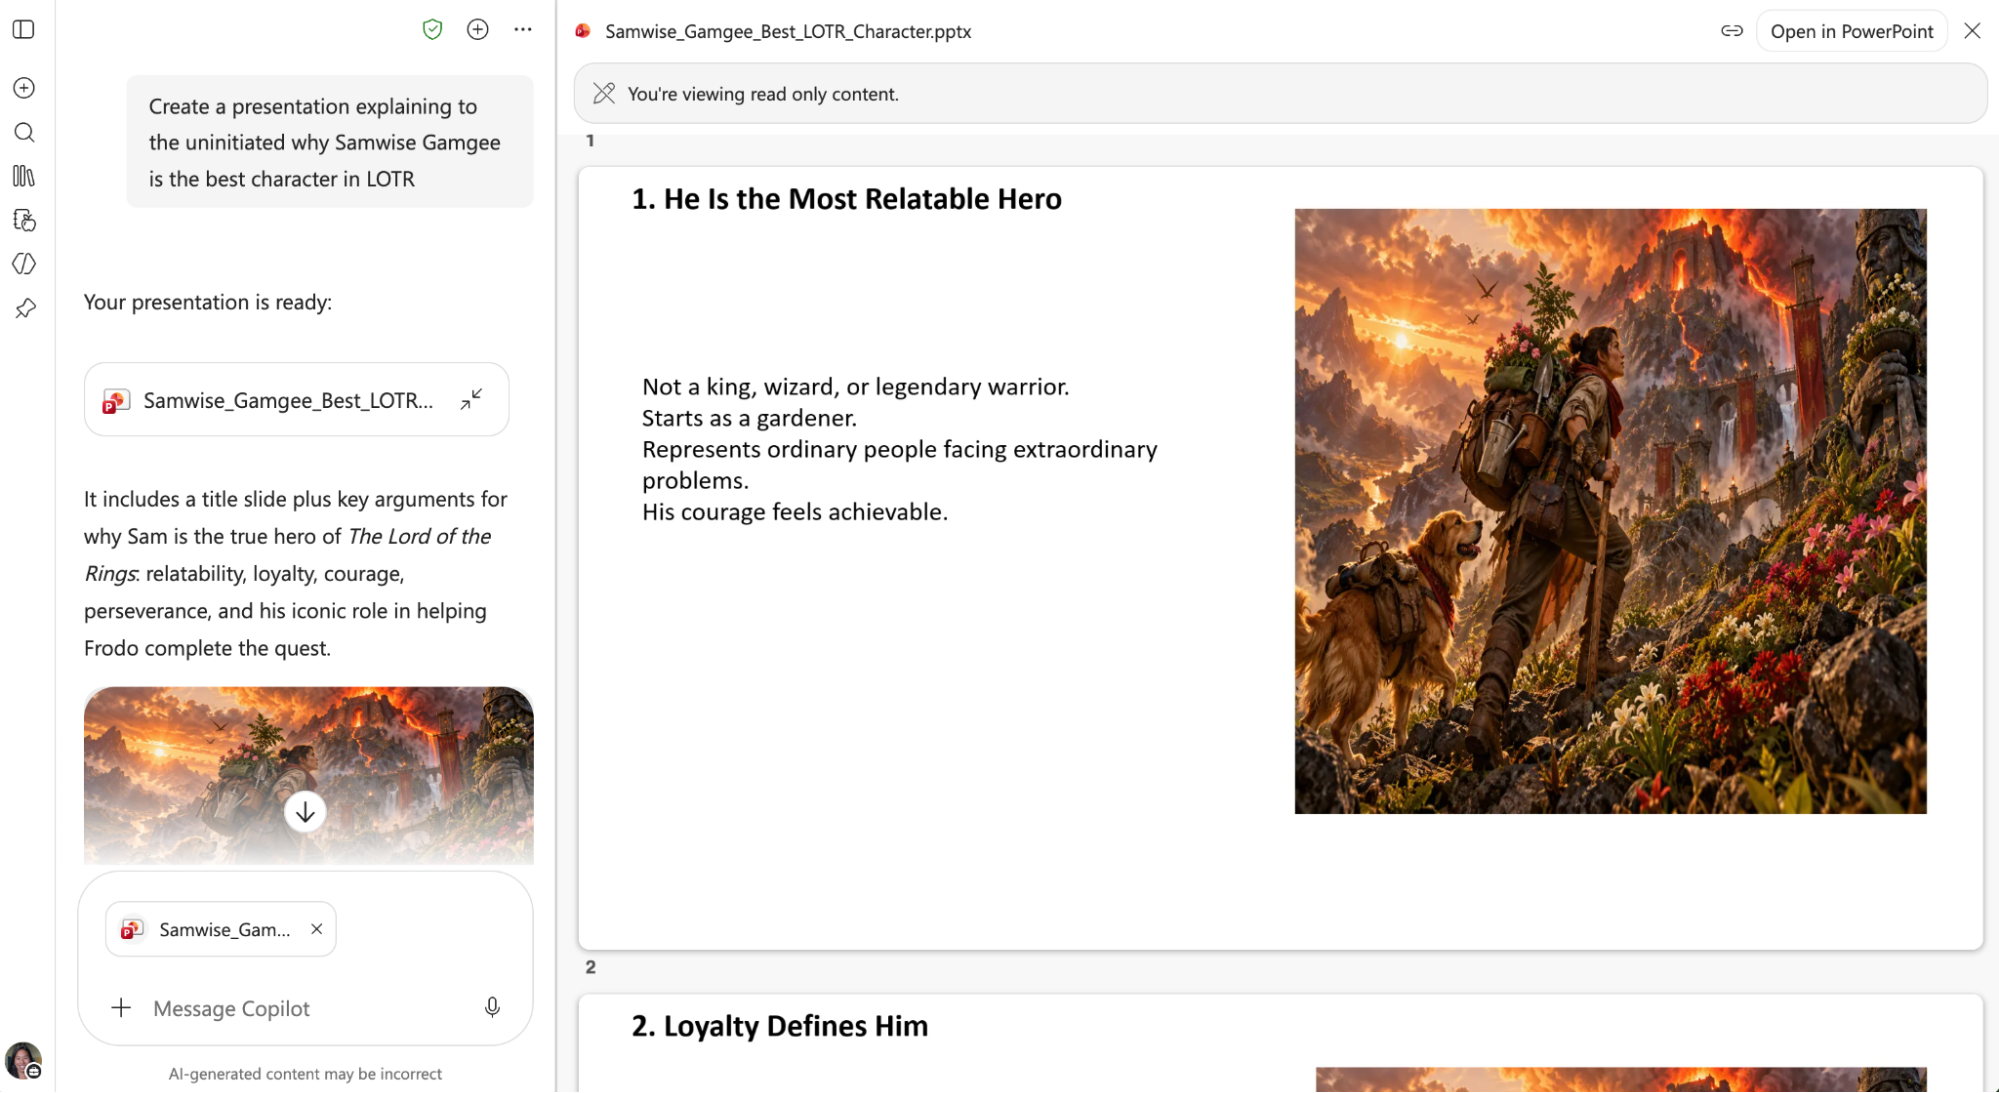This screenshot has width=1999, height=1093.
Task: Click the file name Samwise_Gamgee_Best_LOTR_Character.pptx in header
Action: coord(788,31)
